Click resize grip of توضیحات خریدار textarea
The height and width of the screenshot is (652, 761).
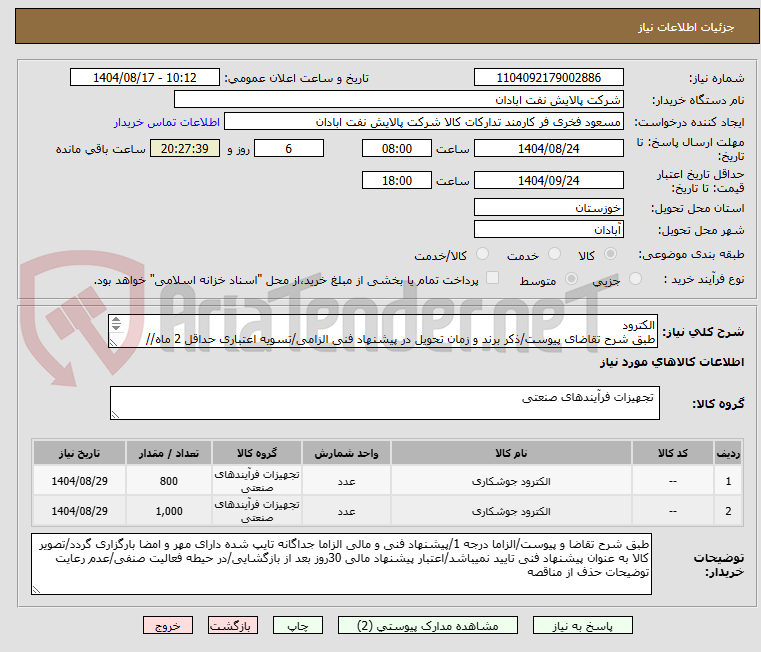36,590
